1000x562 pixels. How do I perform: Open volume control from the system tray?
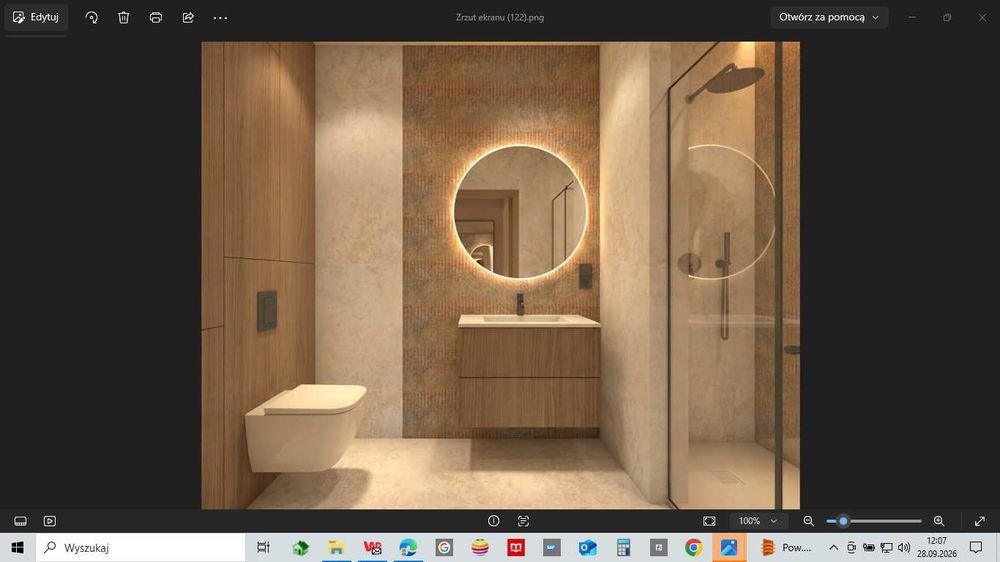[904, 547]
